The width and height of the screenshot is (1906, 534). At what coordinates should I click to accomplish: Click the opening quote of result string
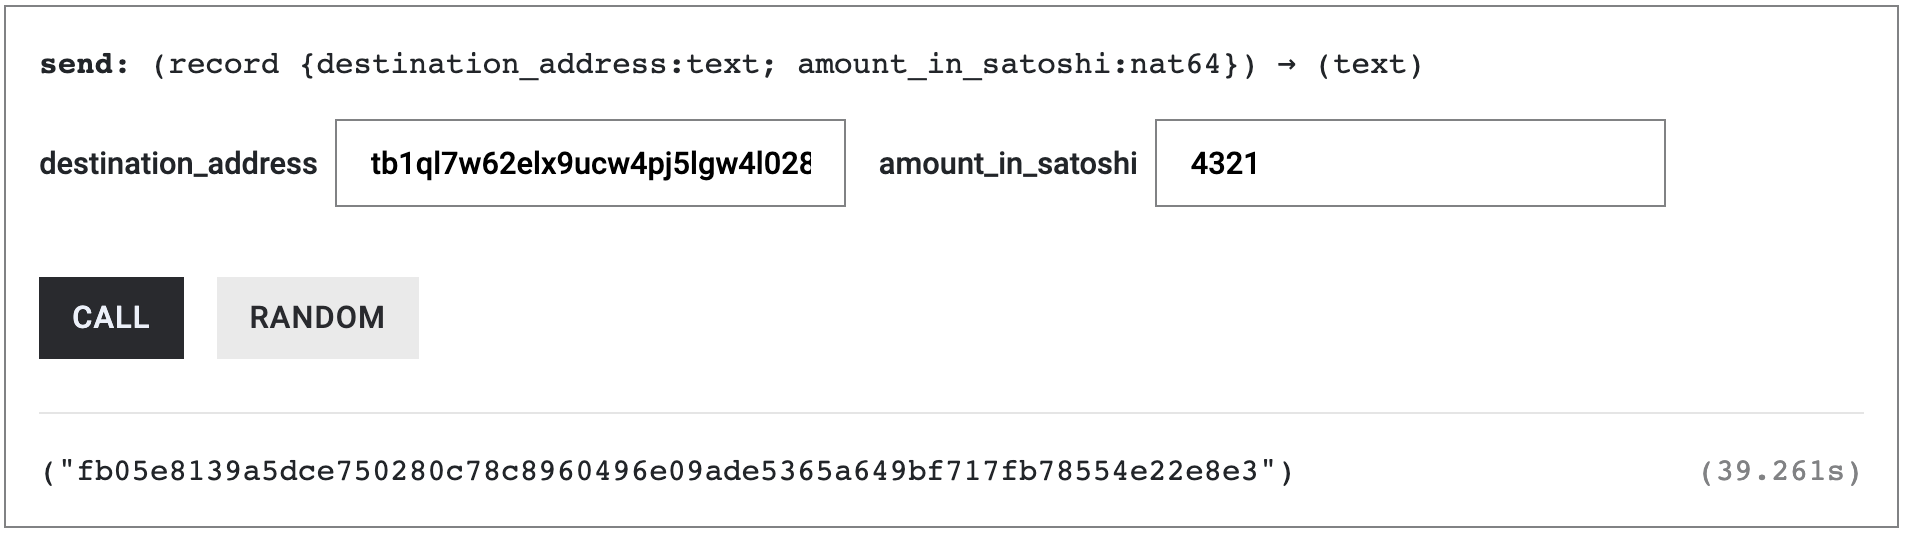click(67, 468)
